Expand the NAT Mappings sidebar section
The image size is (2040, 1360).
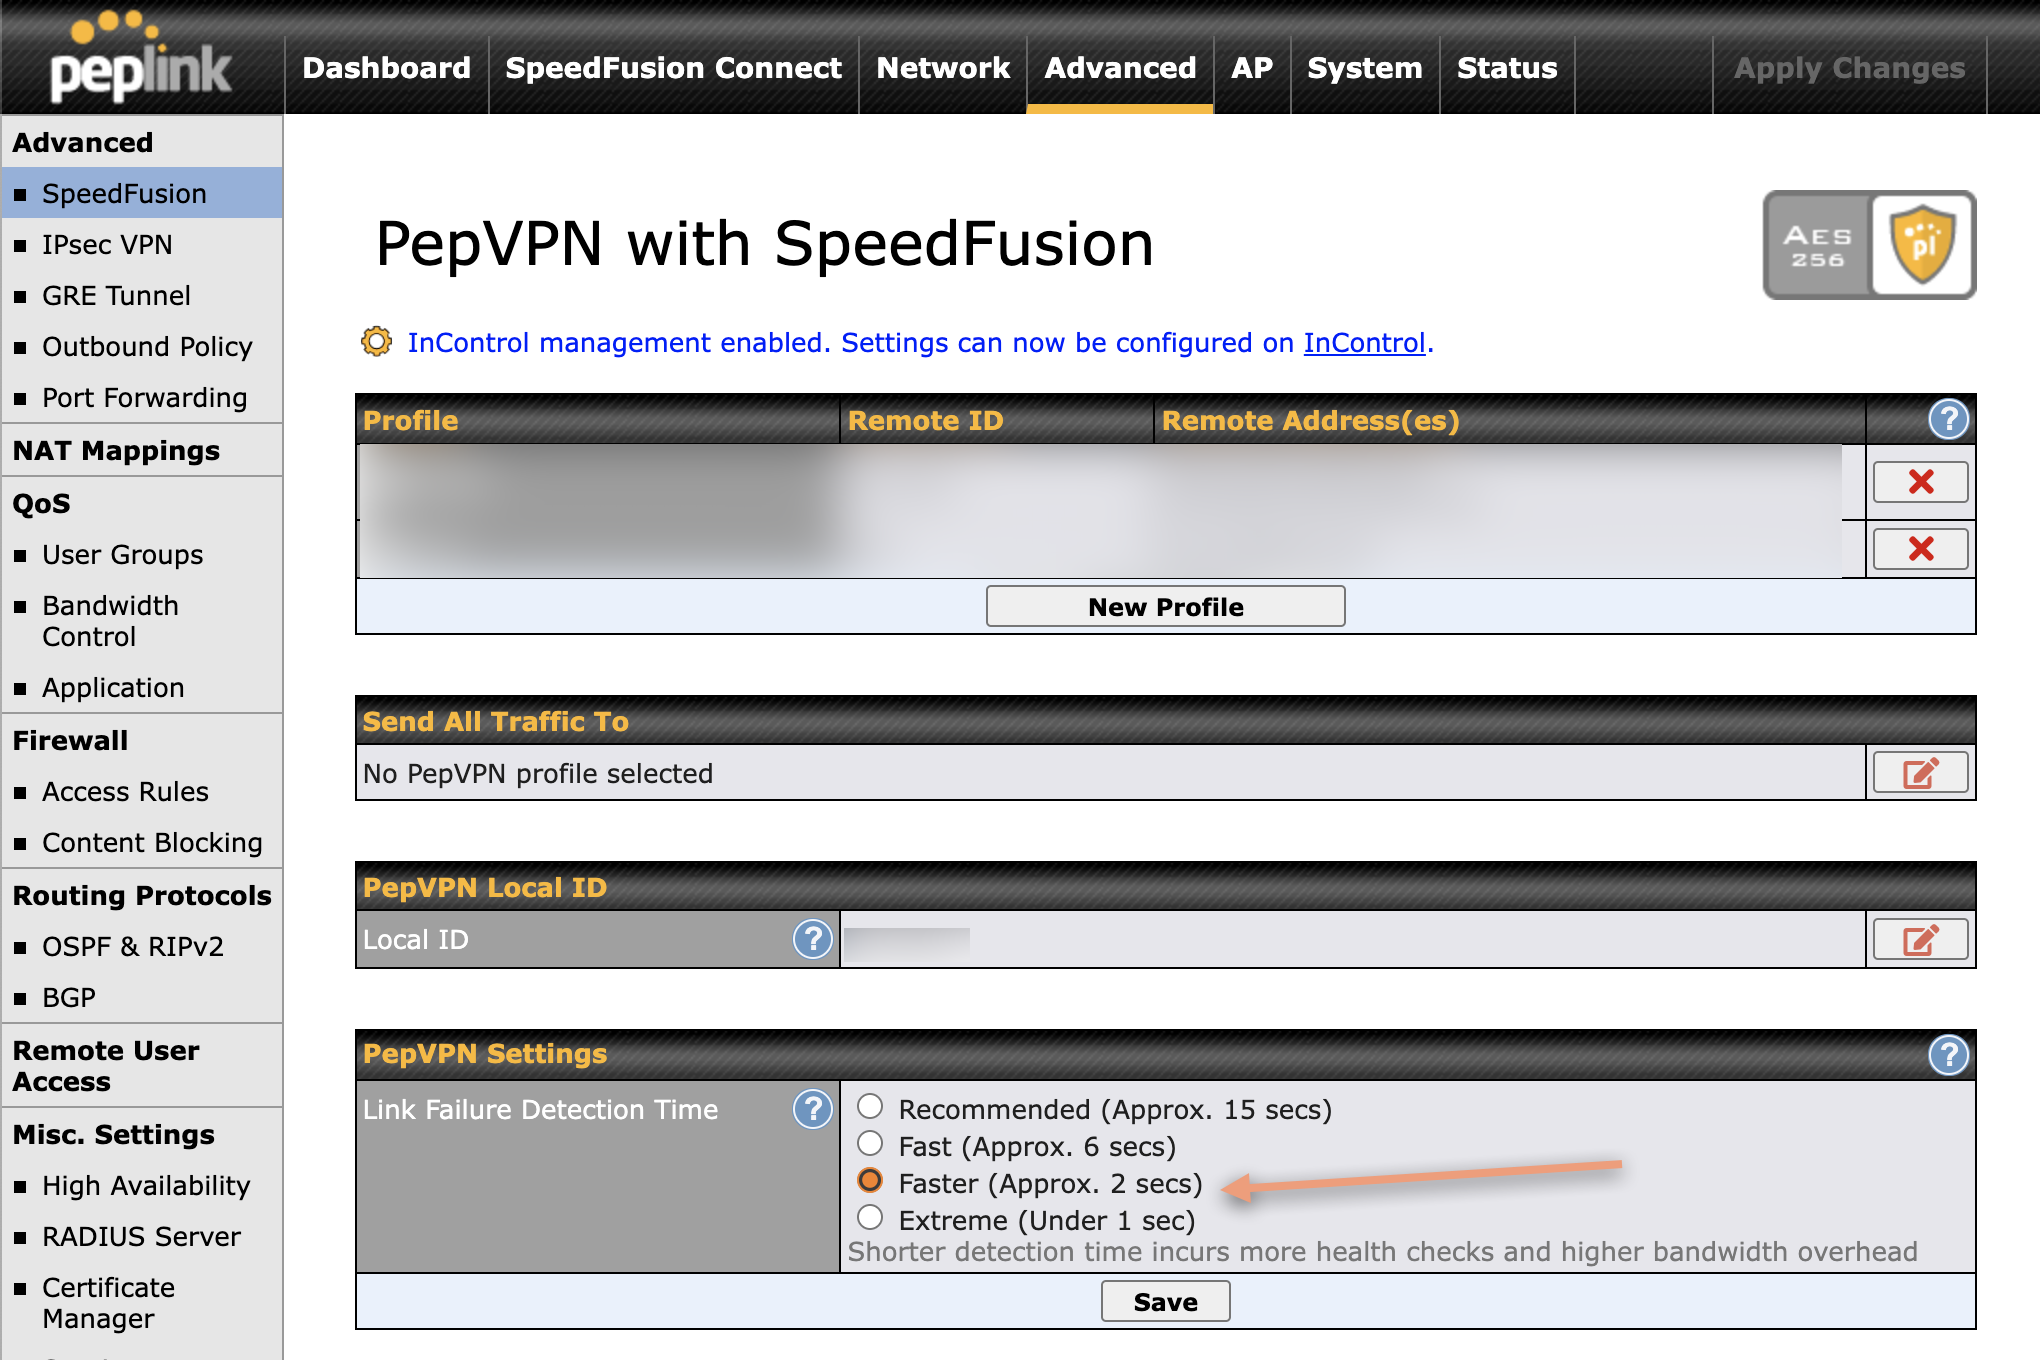116,450
